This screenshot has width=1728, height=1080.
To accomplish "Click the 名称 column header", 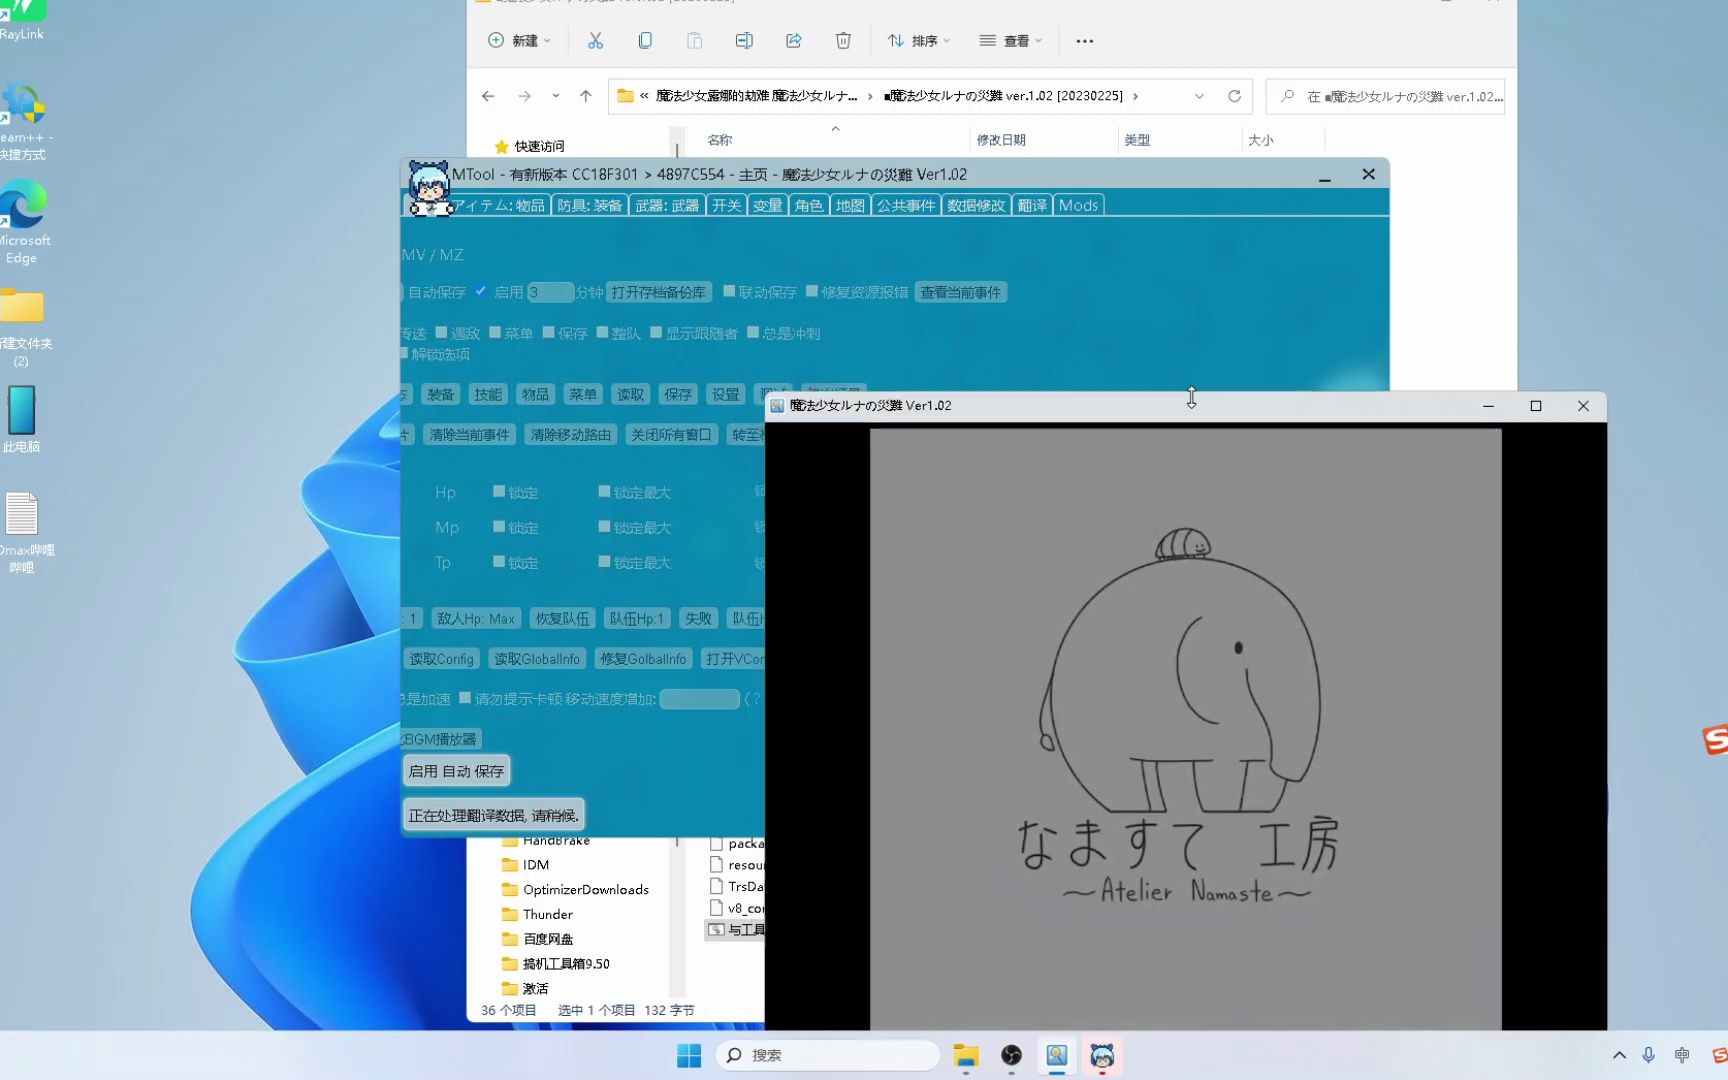I will pos(720,140).
